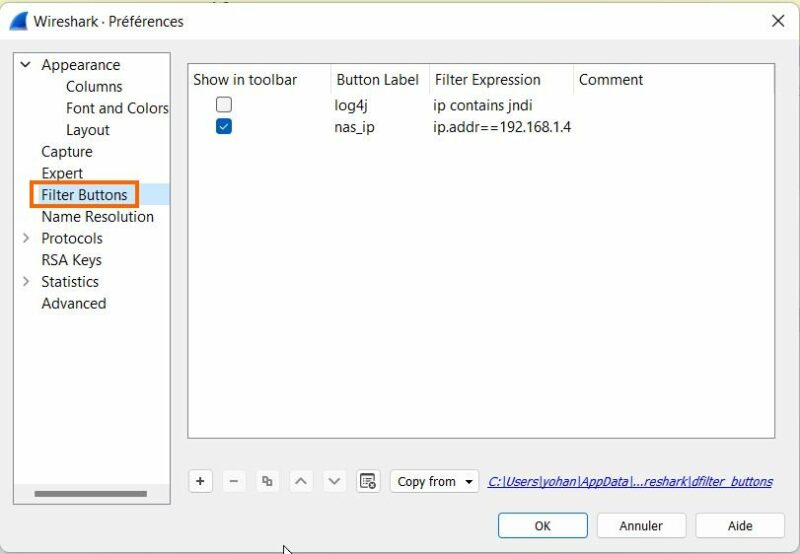Viewport: 800px width, 554px height.
Task: Sort by Show in toolbar column header
Action: [260, 80]
